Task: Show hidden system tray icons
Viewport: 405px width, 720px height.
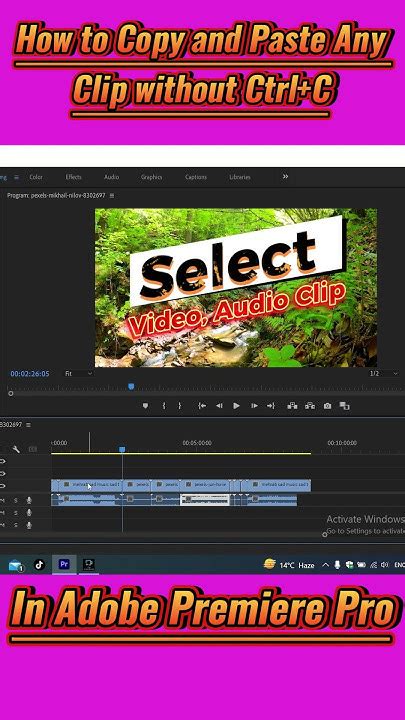Action: point(326,565)
